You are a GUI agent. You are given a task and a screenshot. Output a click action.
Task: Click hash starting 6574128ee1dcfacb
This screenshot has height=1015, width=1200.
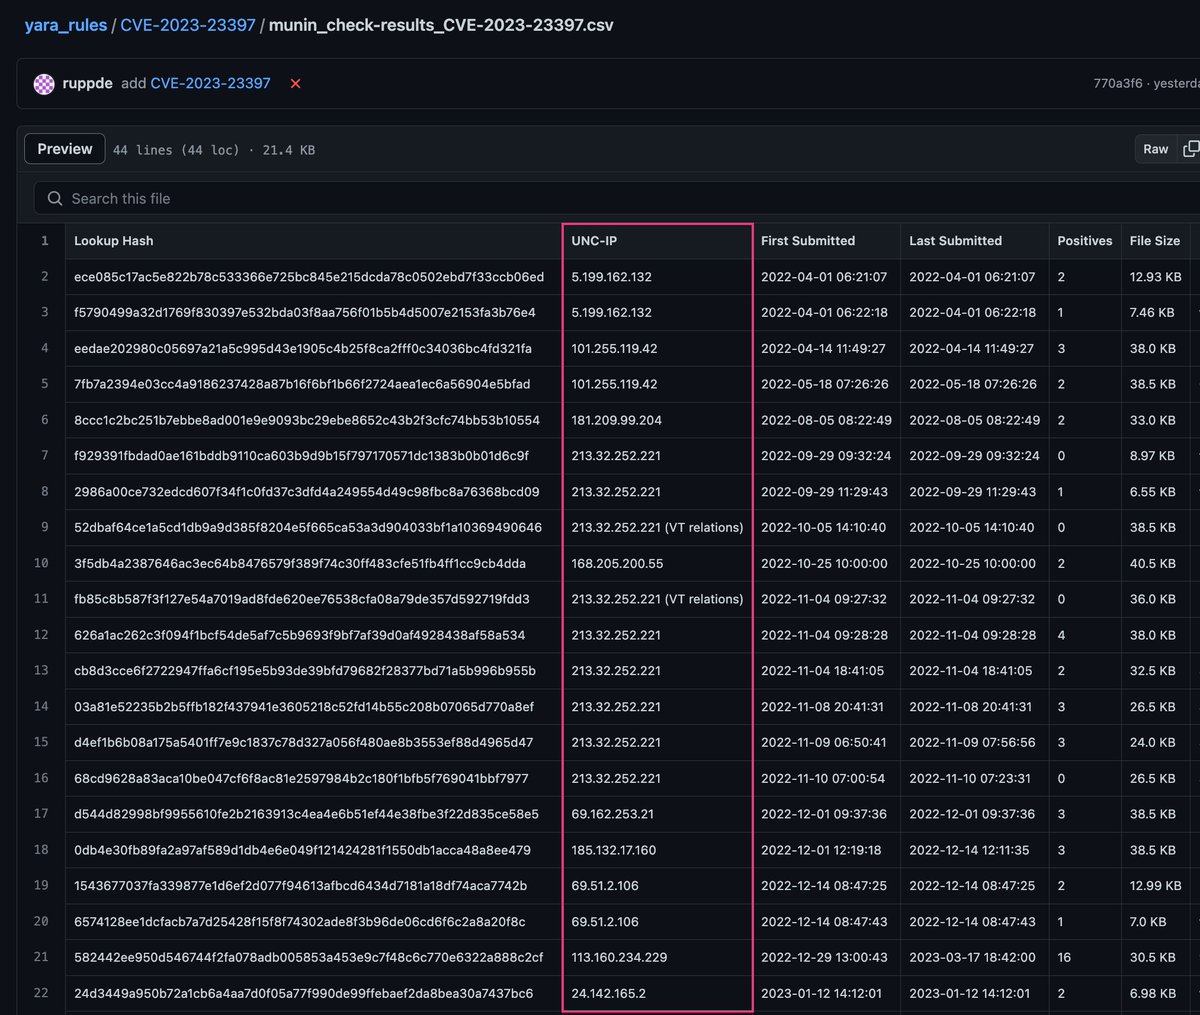[299, 921]
